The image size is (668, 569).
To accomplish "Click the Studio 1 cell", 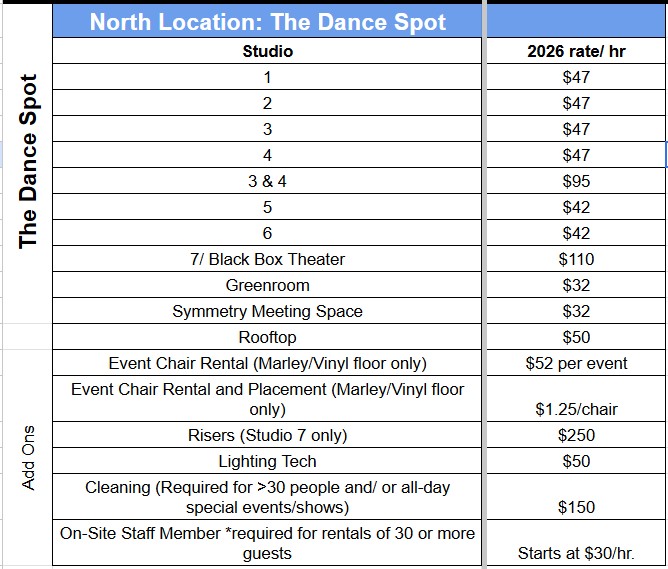I will [x=268, y=77].
